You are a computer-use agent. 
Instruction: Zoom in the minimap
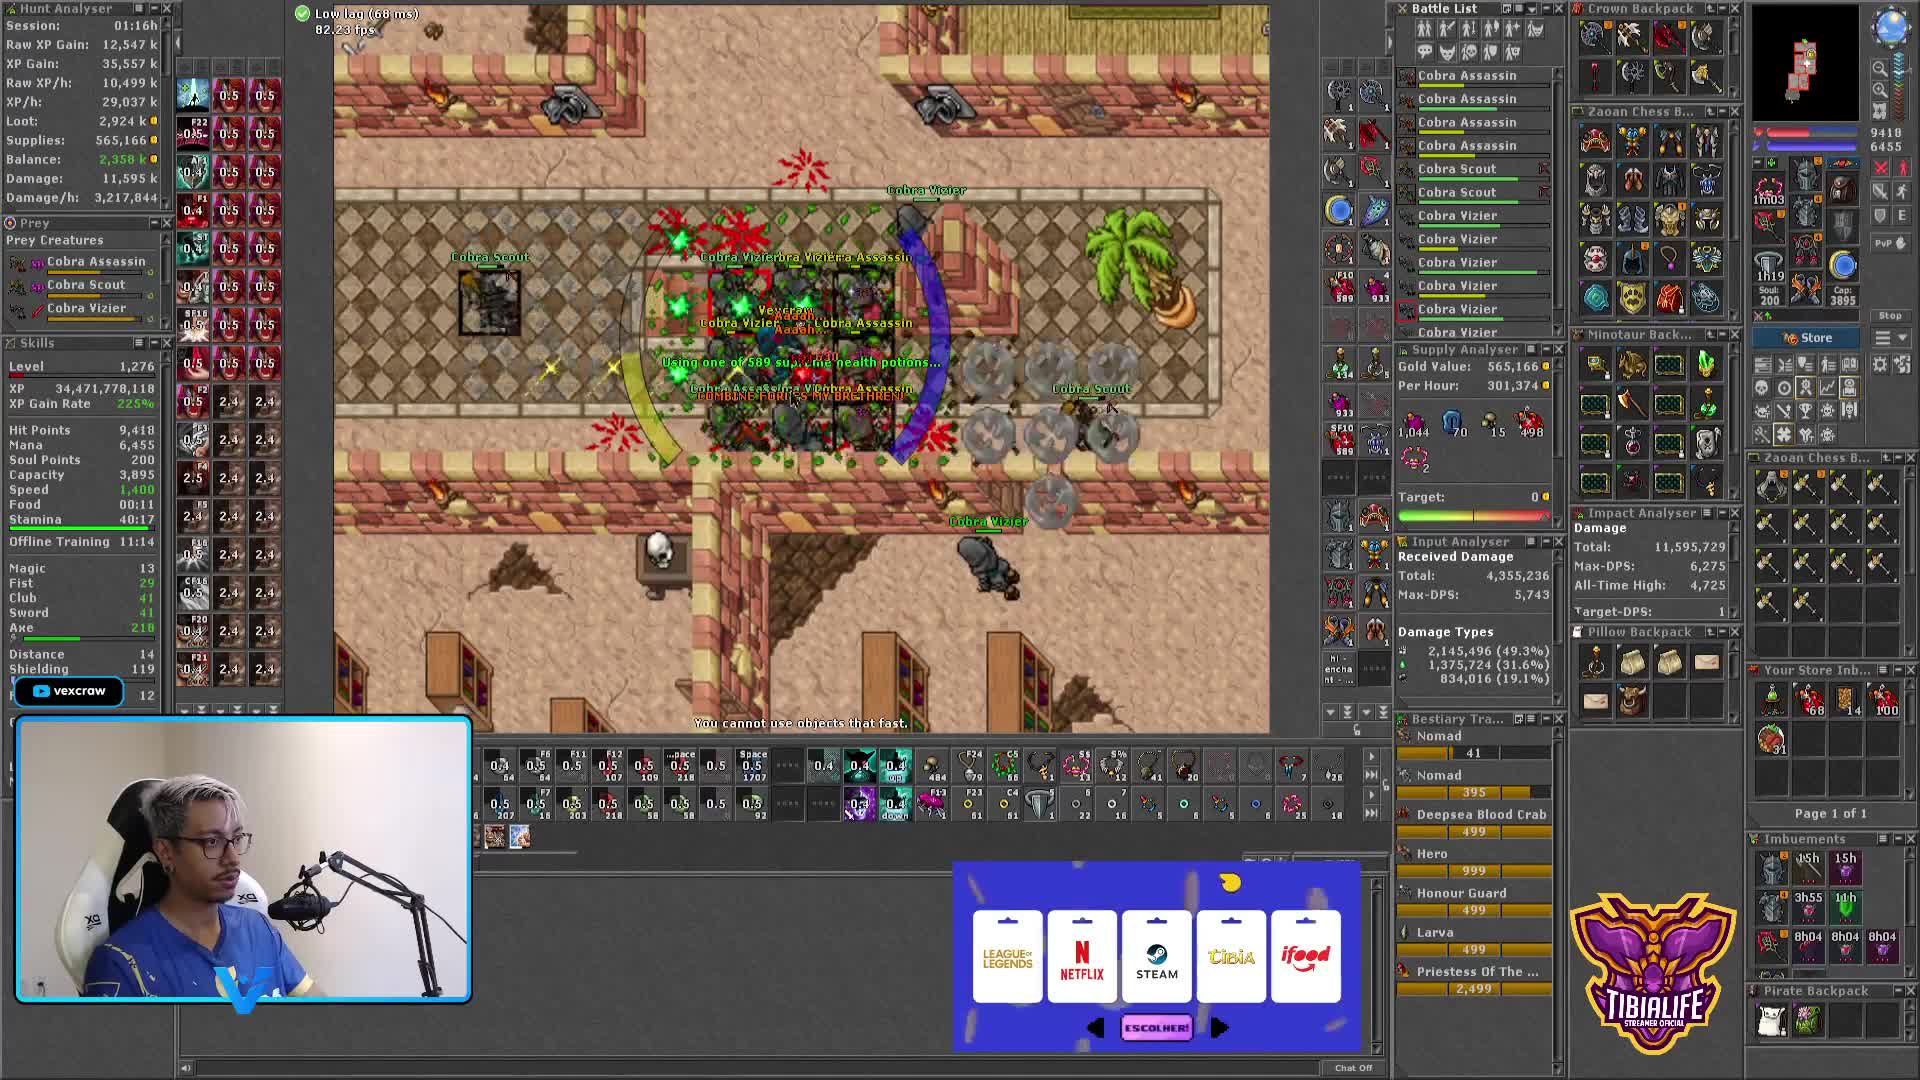(1881, 90)
